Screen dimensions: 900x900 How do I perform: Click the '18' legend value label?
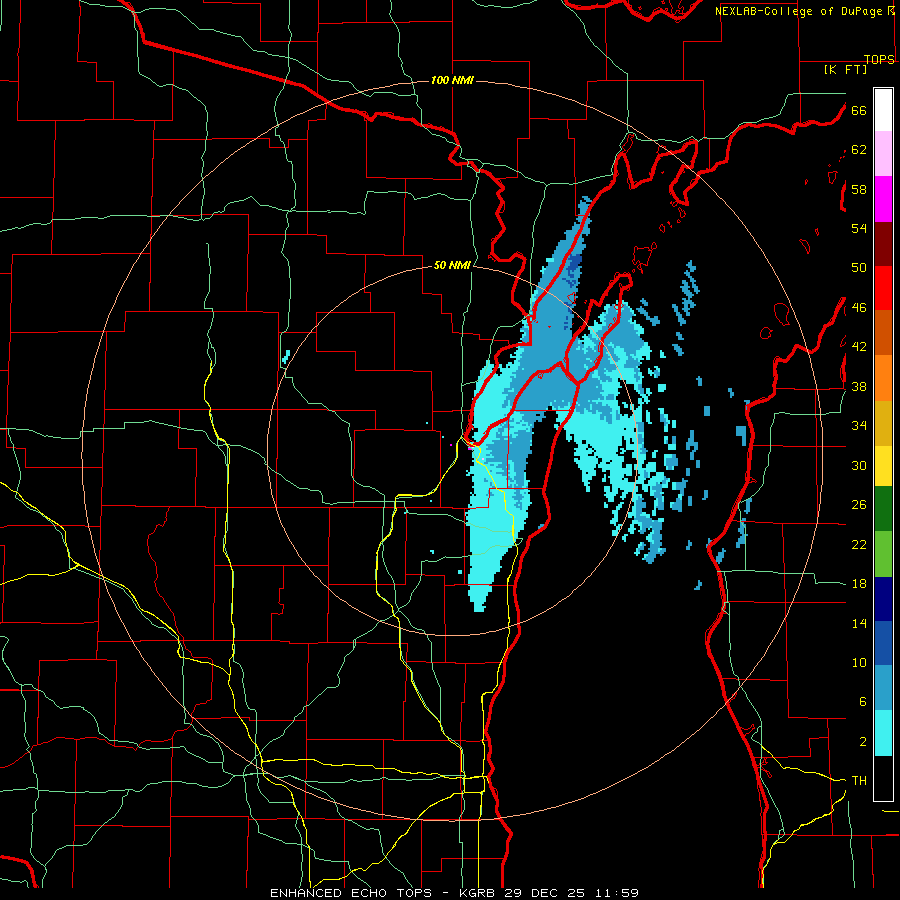859,584
